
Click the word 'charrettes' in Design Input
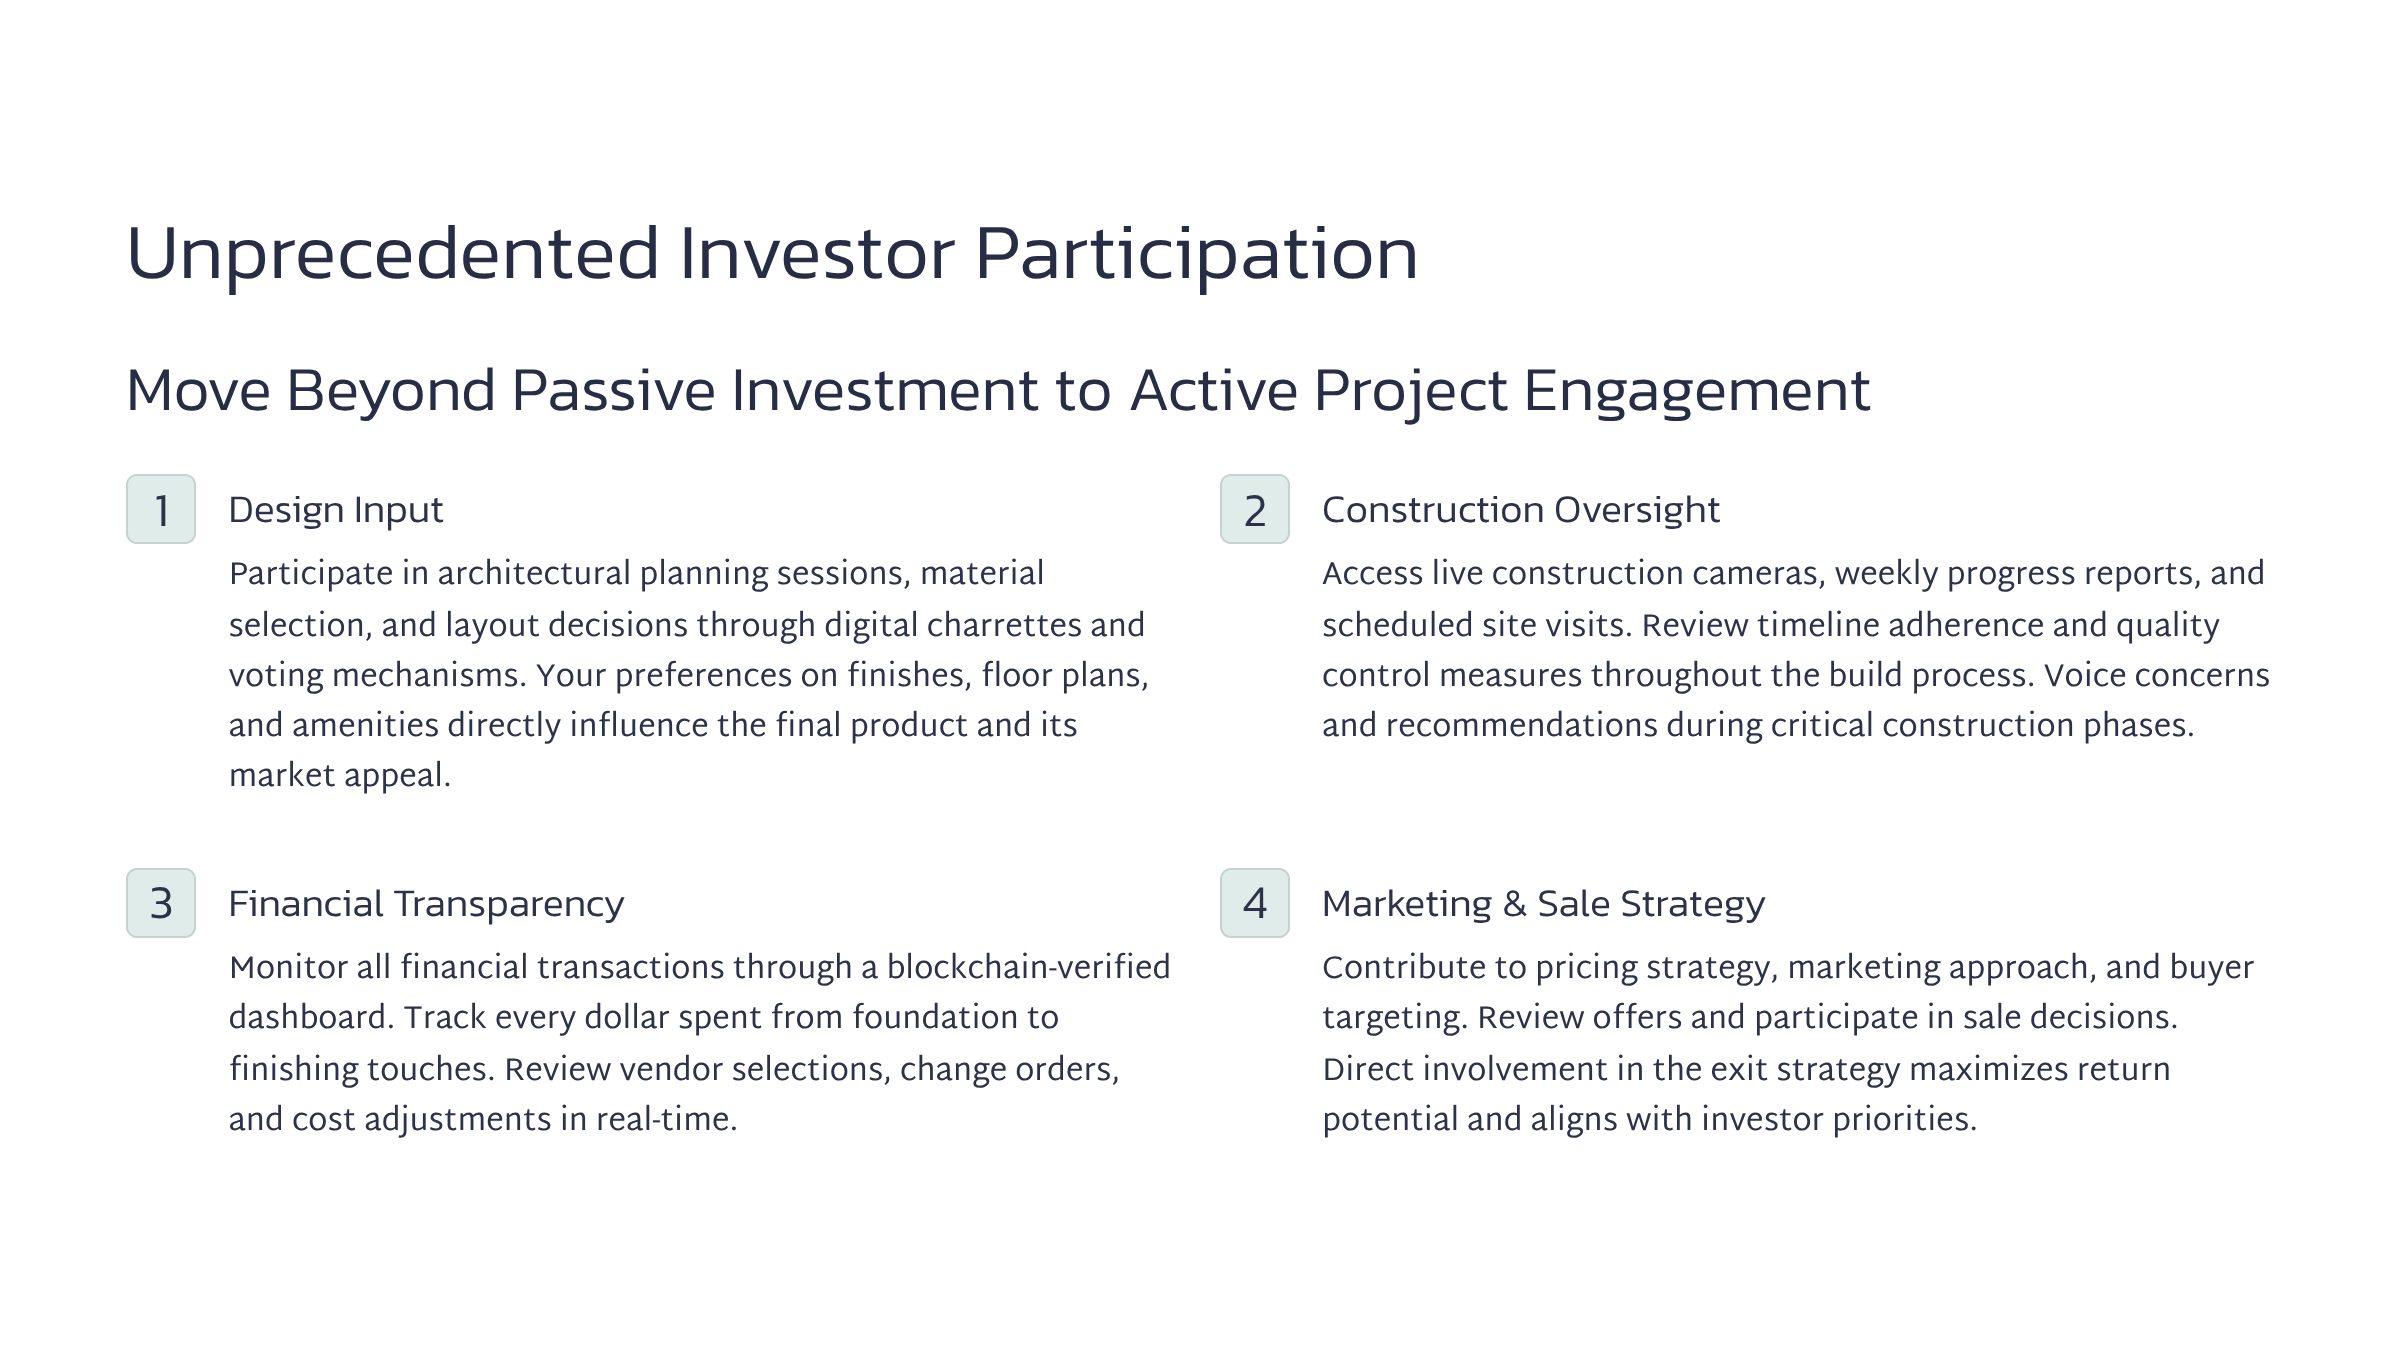(x=1003, y=625)
